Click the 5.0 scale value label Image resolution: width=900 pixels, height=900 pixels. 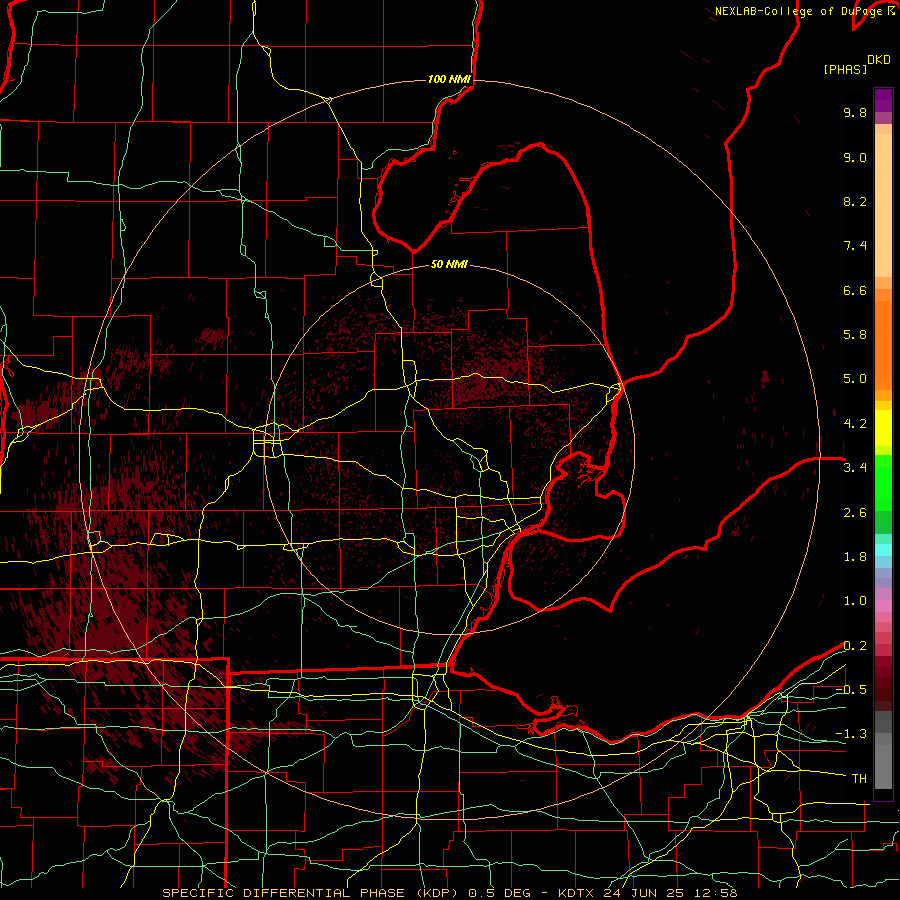pos(855,379)
